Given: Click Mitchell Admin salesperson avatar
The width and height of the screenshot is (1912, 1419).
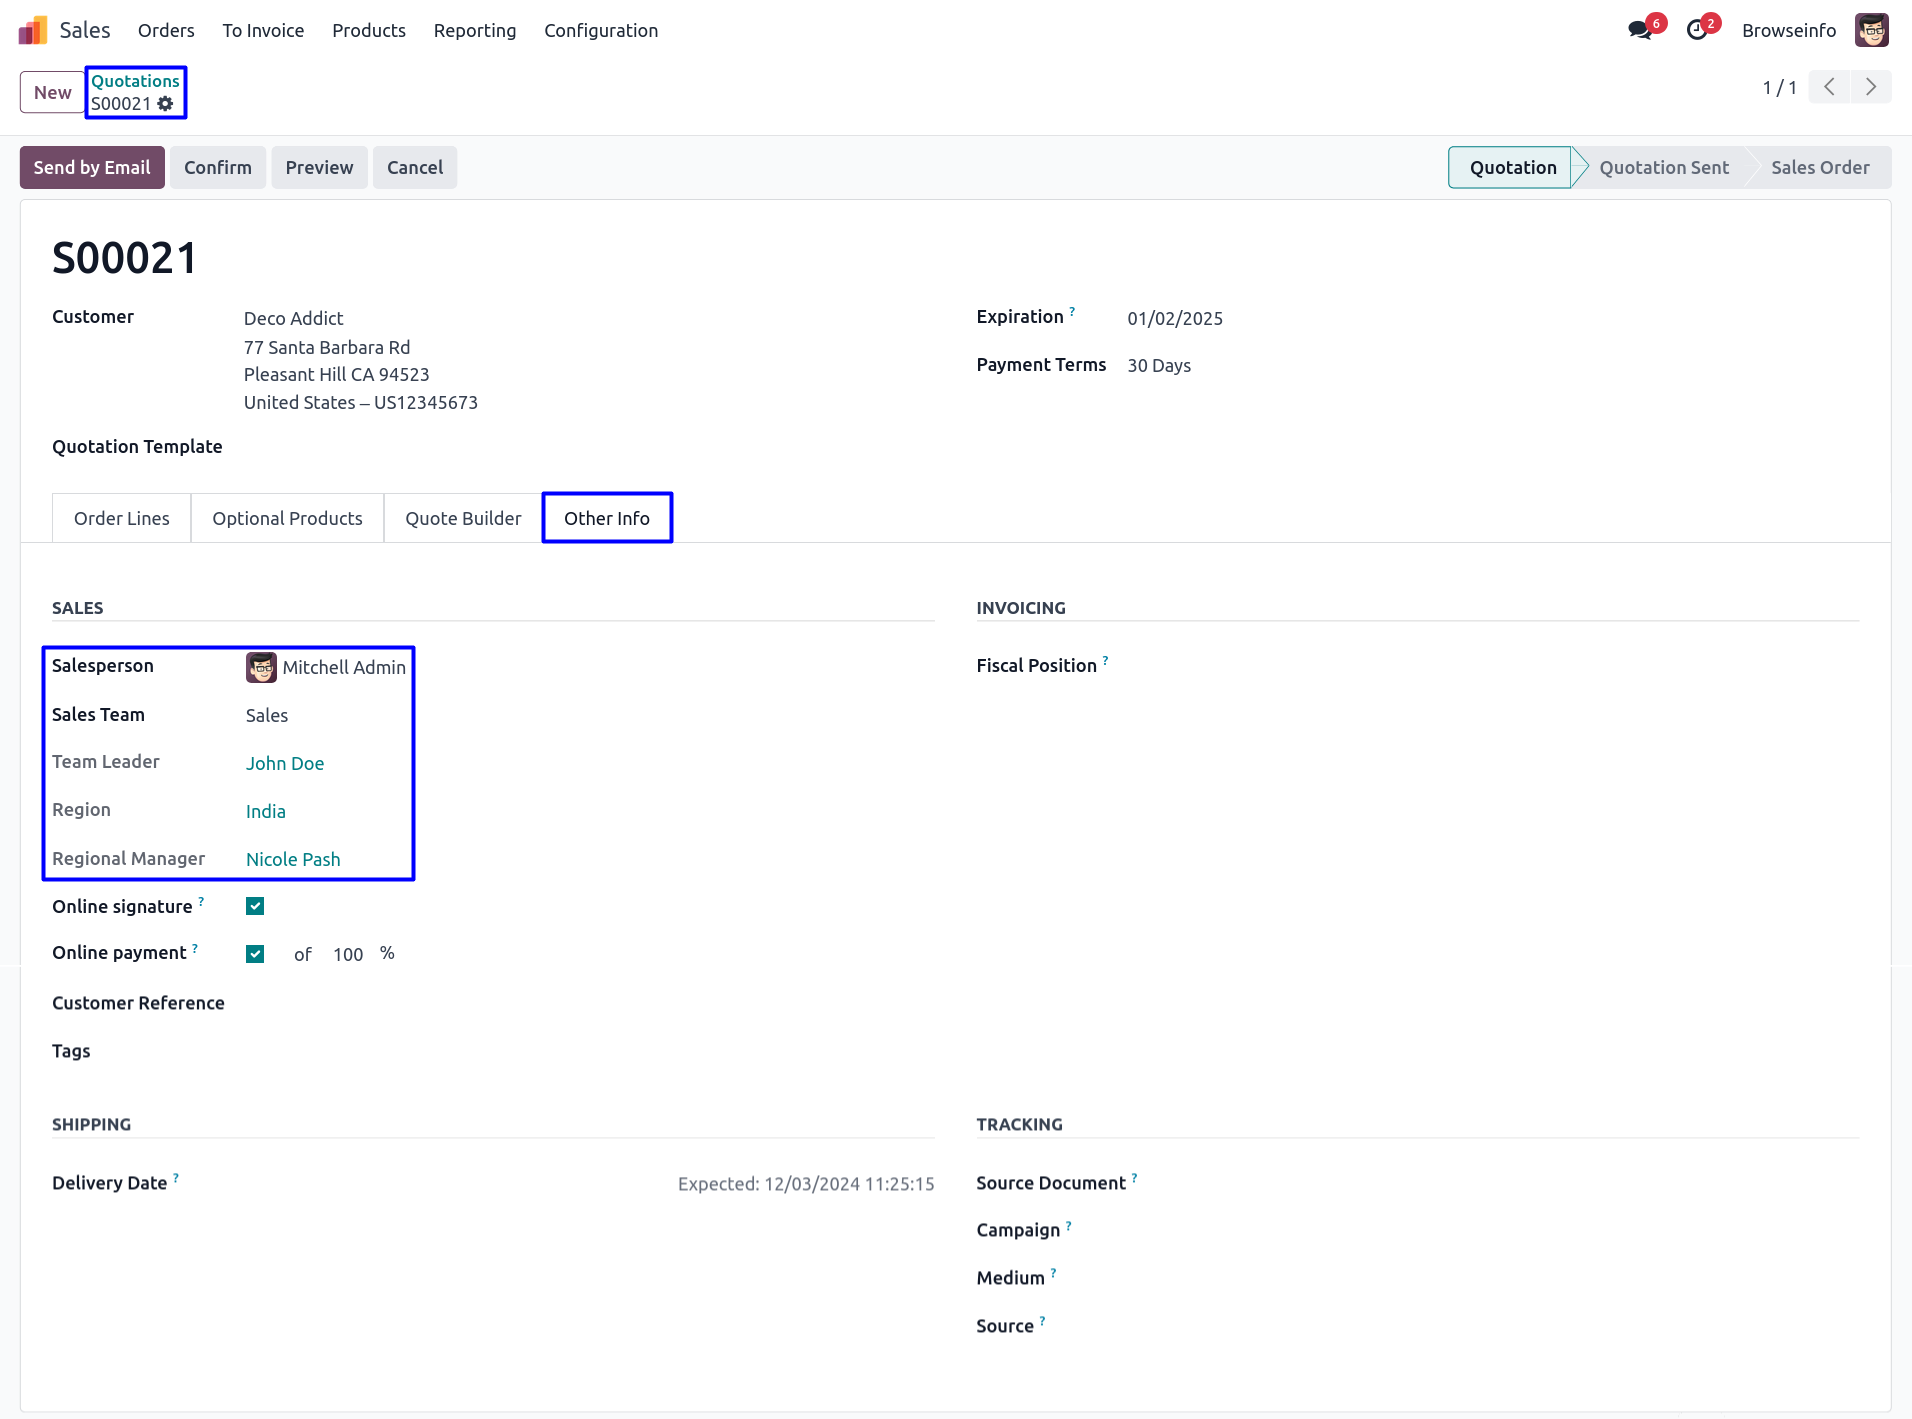Looking at the screenshot, I should 261,667.
